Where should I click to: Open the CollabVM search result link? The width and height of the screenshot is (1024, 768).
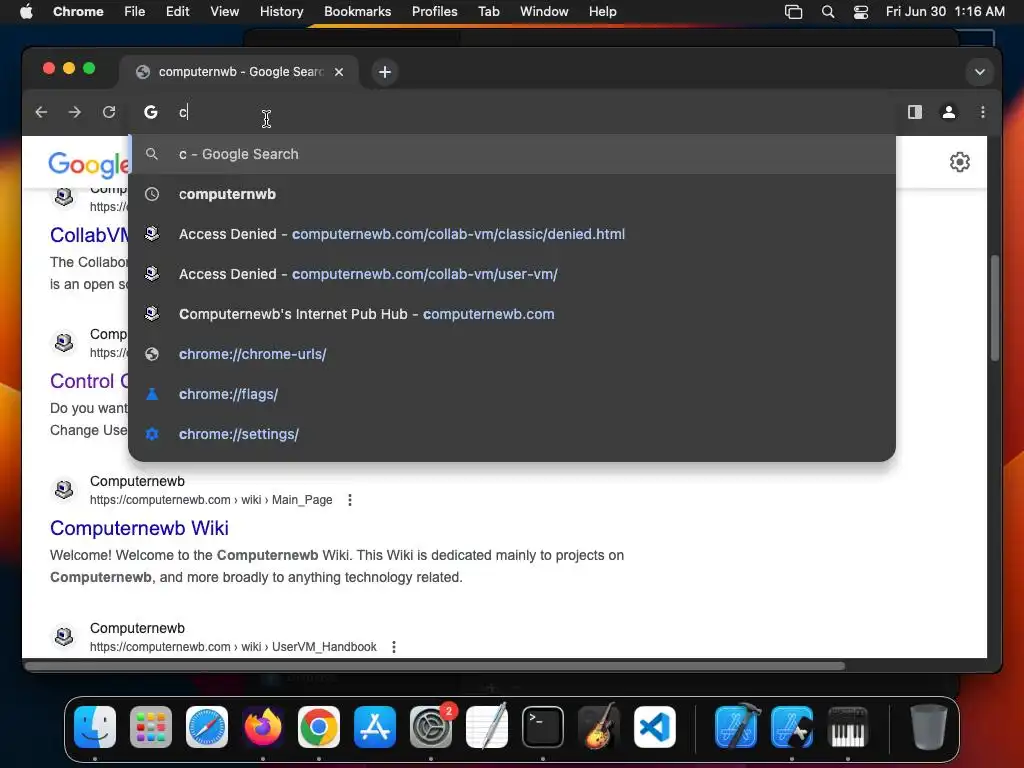[x=89, y=234]
